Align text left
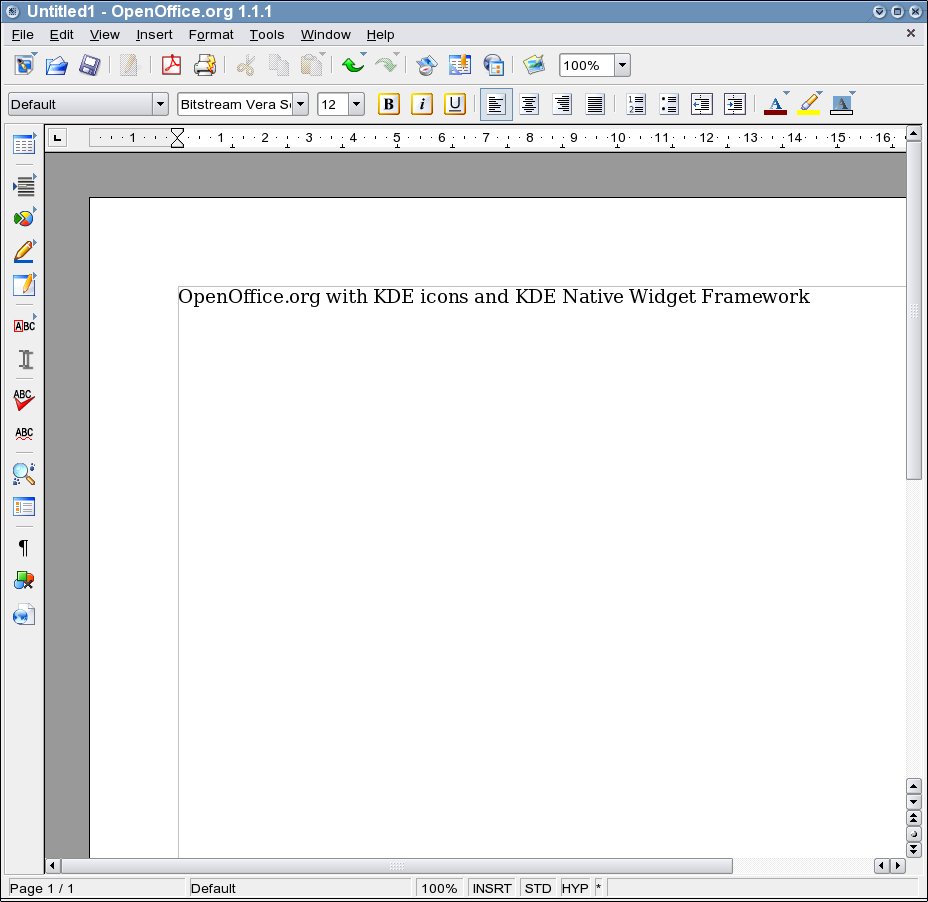This screenshot has width=928, height=902. click(496, 104)
